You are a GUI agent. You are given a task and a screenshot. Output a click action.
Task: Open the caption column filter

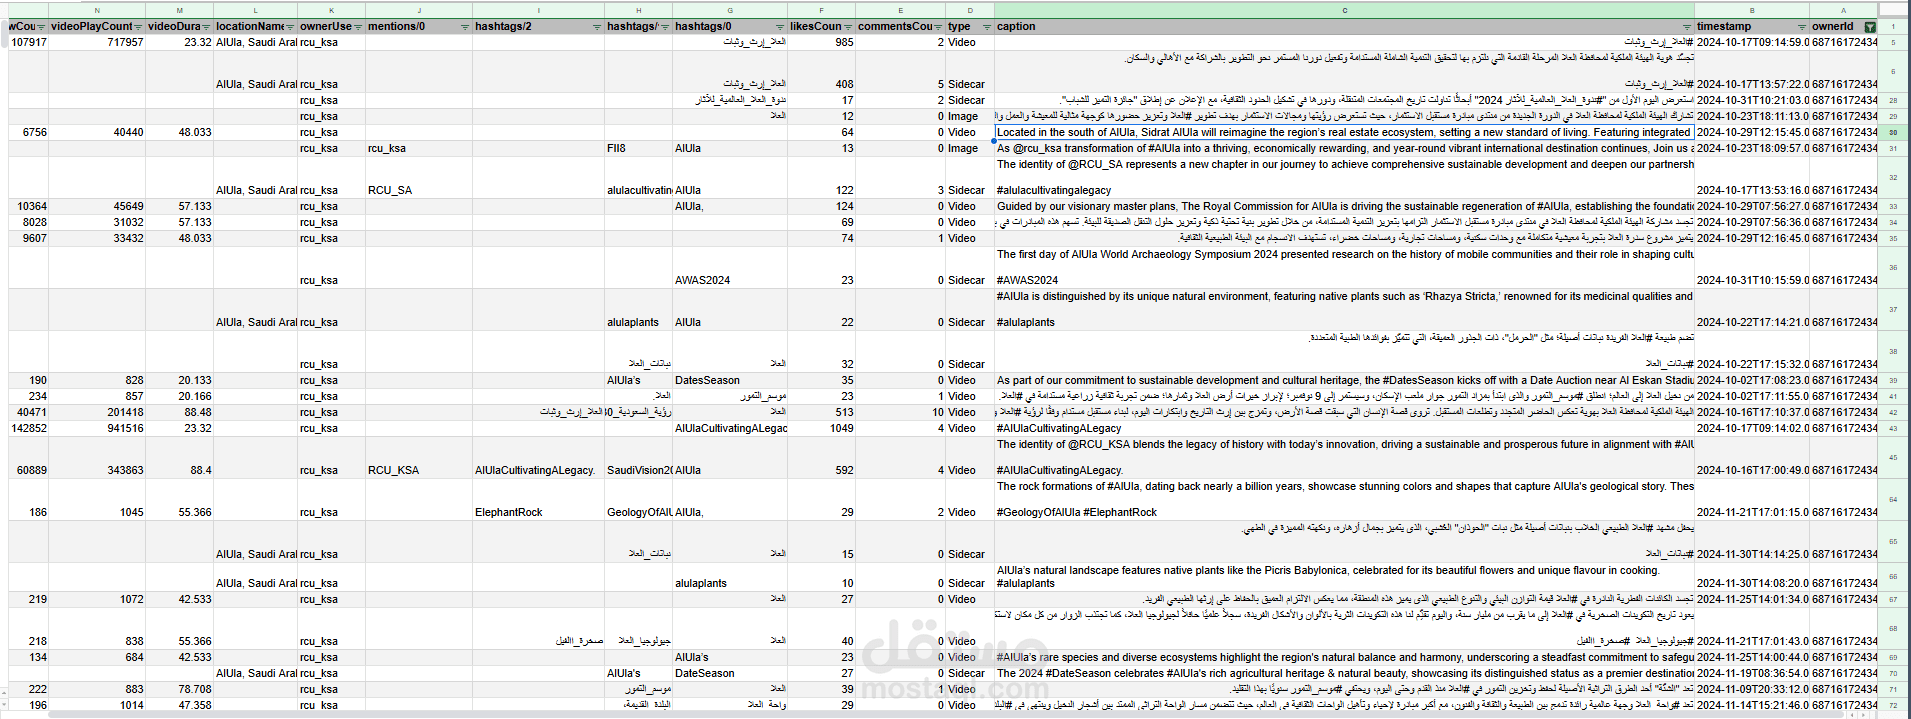1687,27
